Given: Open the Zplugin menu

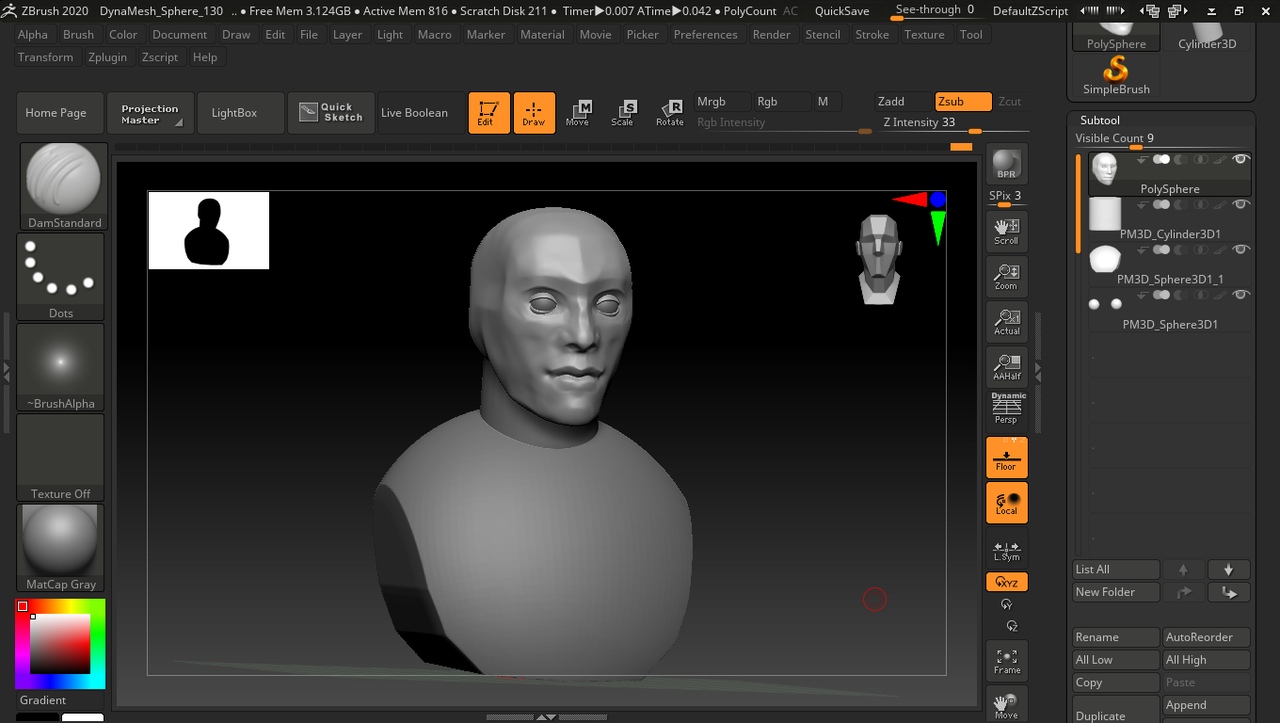Looking at the screenshot, I should tap(107, 57).
